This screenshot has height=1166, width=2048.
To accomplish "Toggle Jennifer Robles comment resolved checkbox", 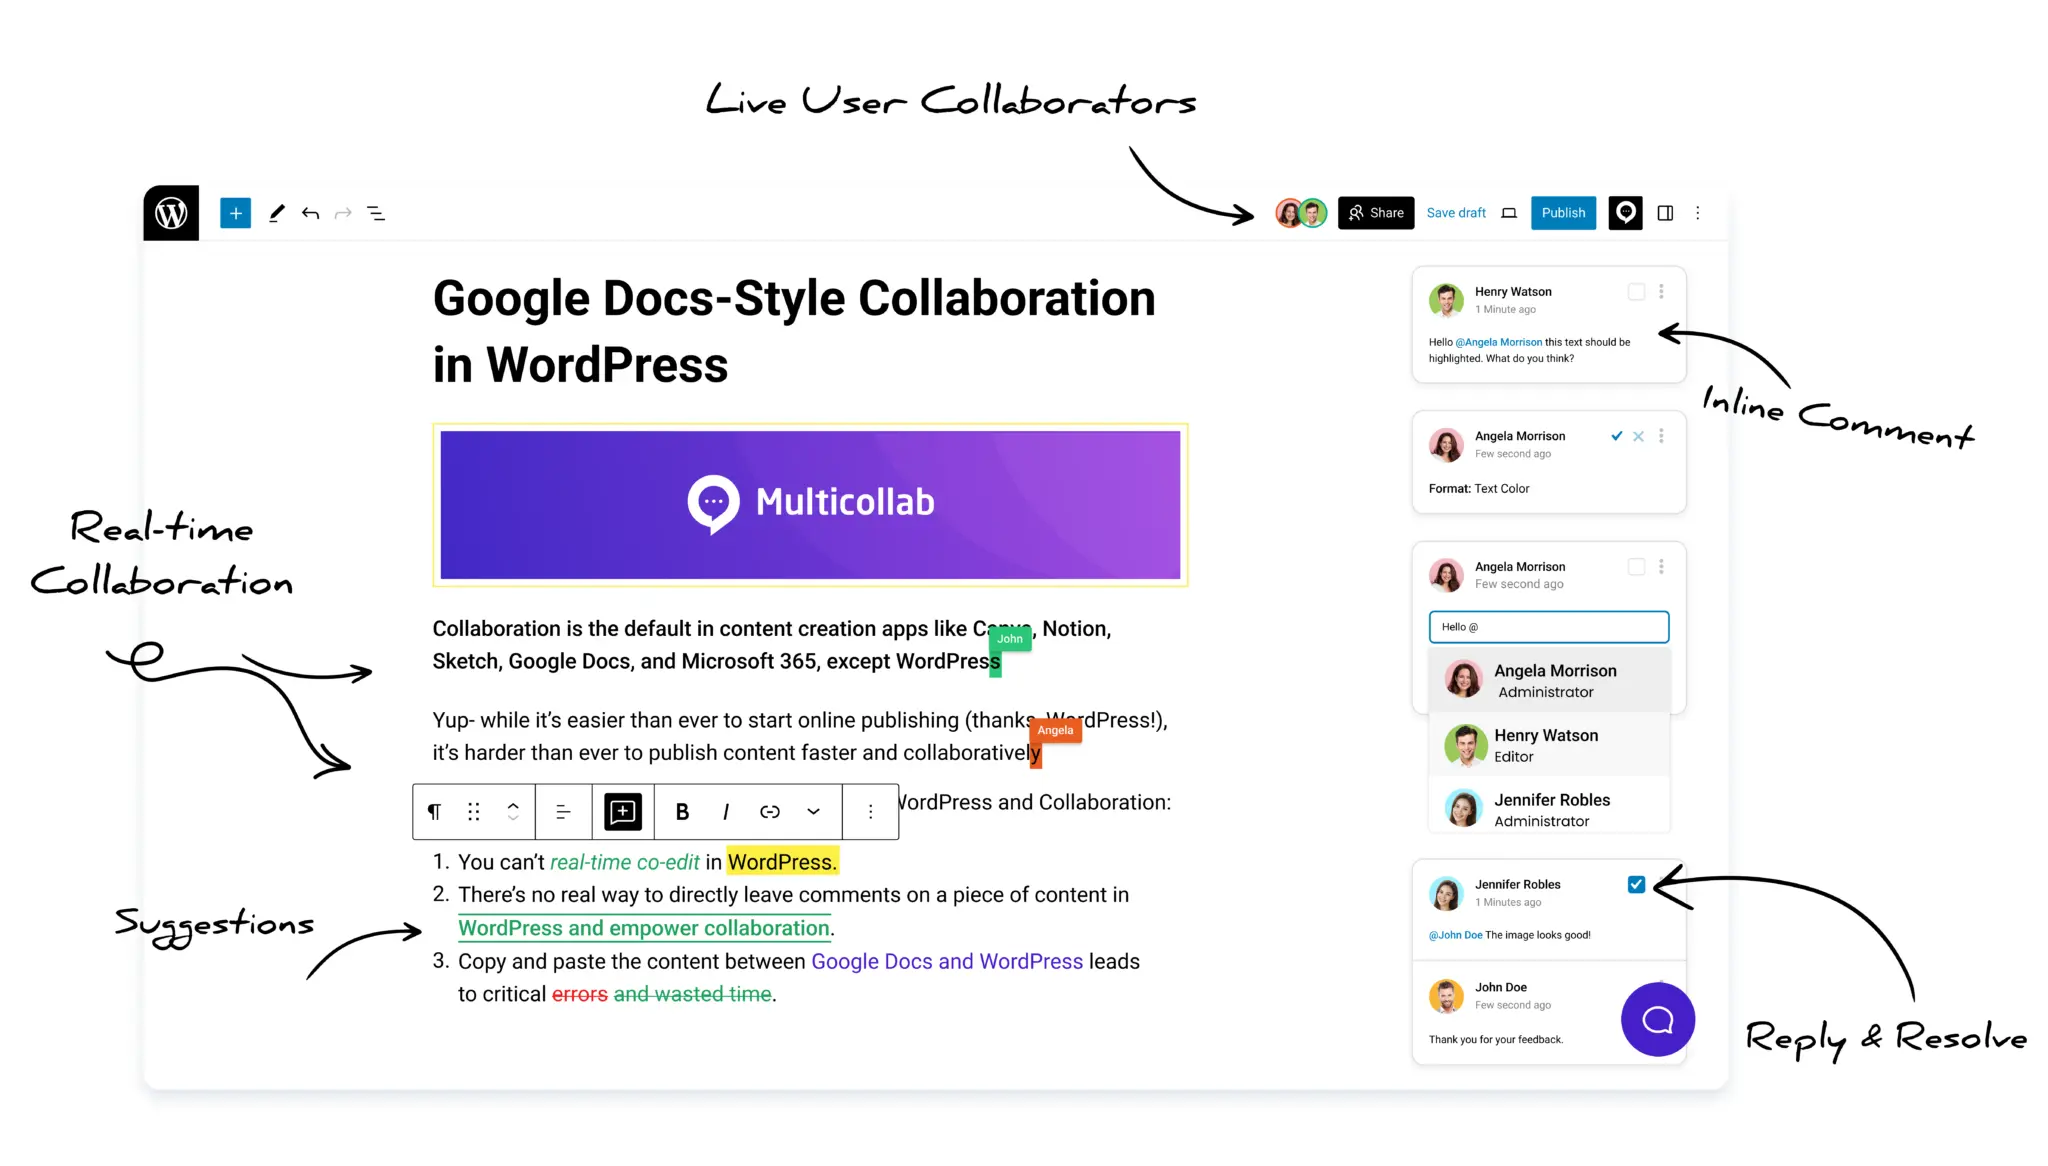I will point(1636,885).
